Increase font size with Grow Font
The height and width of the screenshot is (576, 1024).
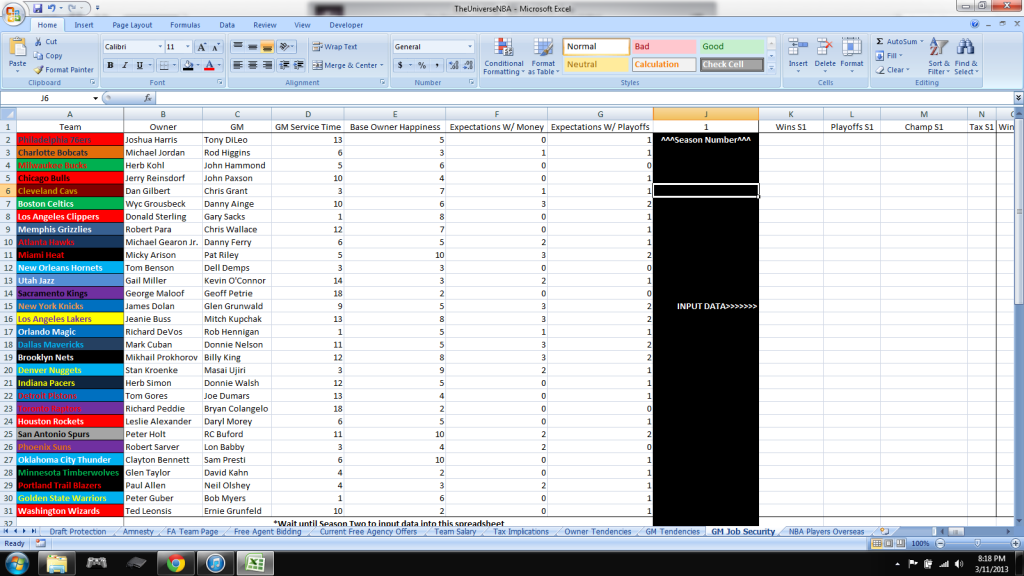(x=202, y=47)
